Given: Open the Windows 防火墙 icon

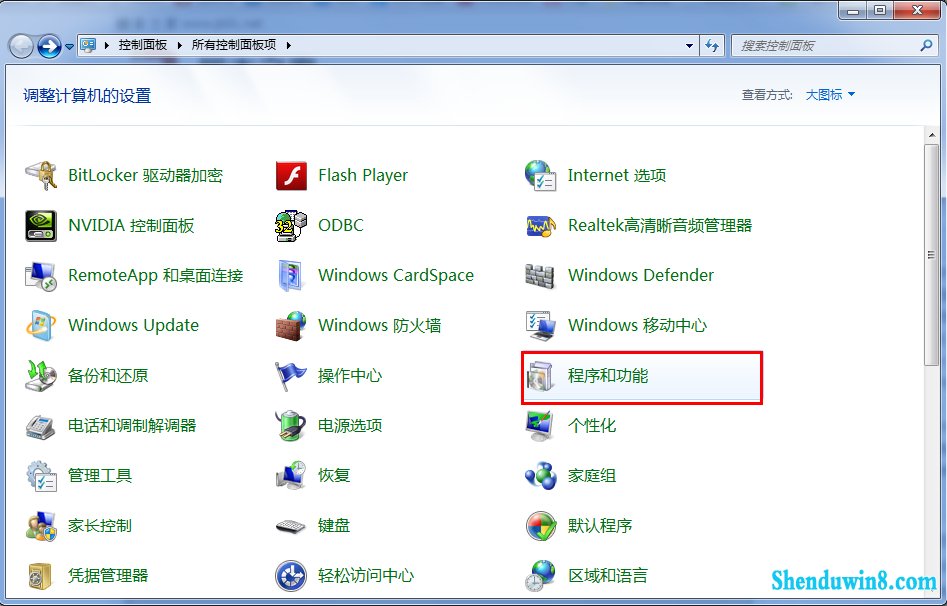Looking at the screenshot, I should (291, 326).
